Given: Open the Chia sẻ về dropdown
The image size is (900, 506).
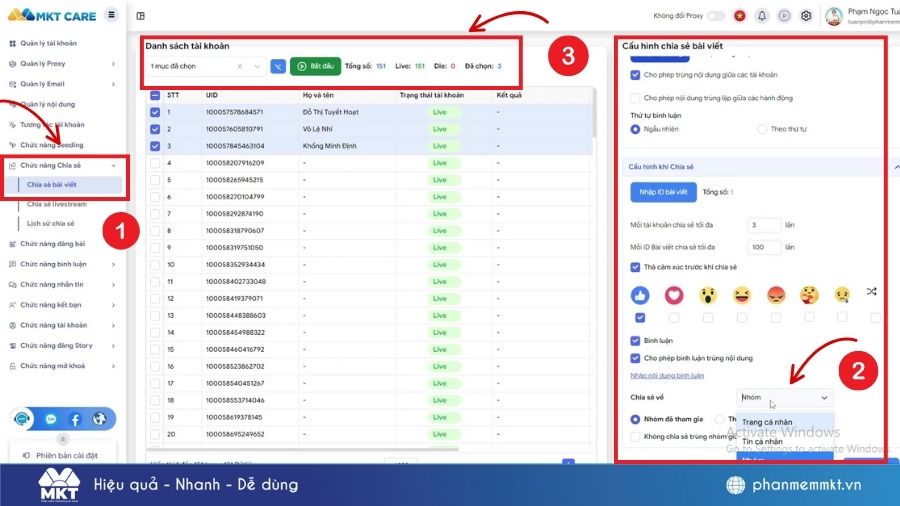Looking at the screenshot, I should (x=784, y=398).
